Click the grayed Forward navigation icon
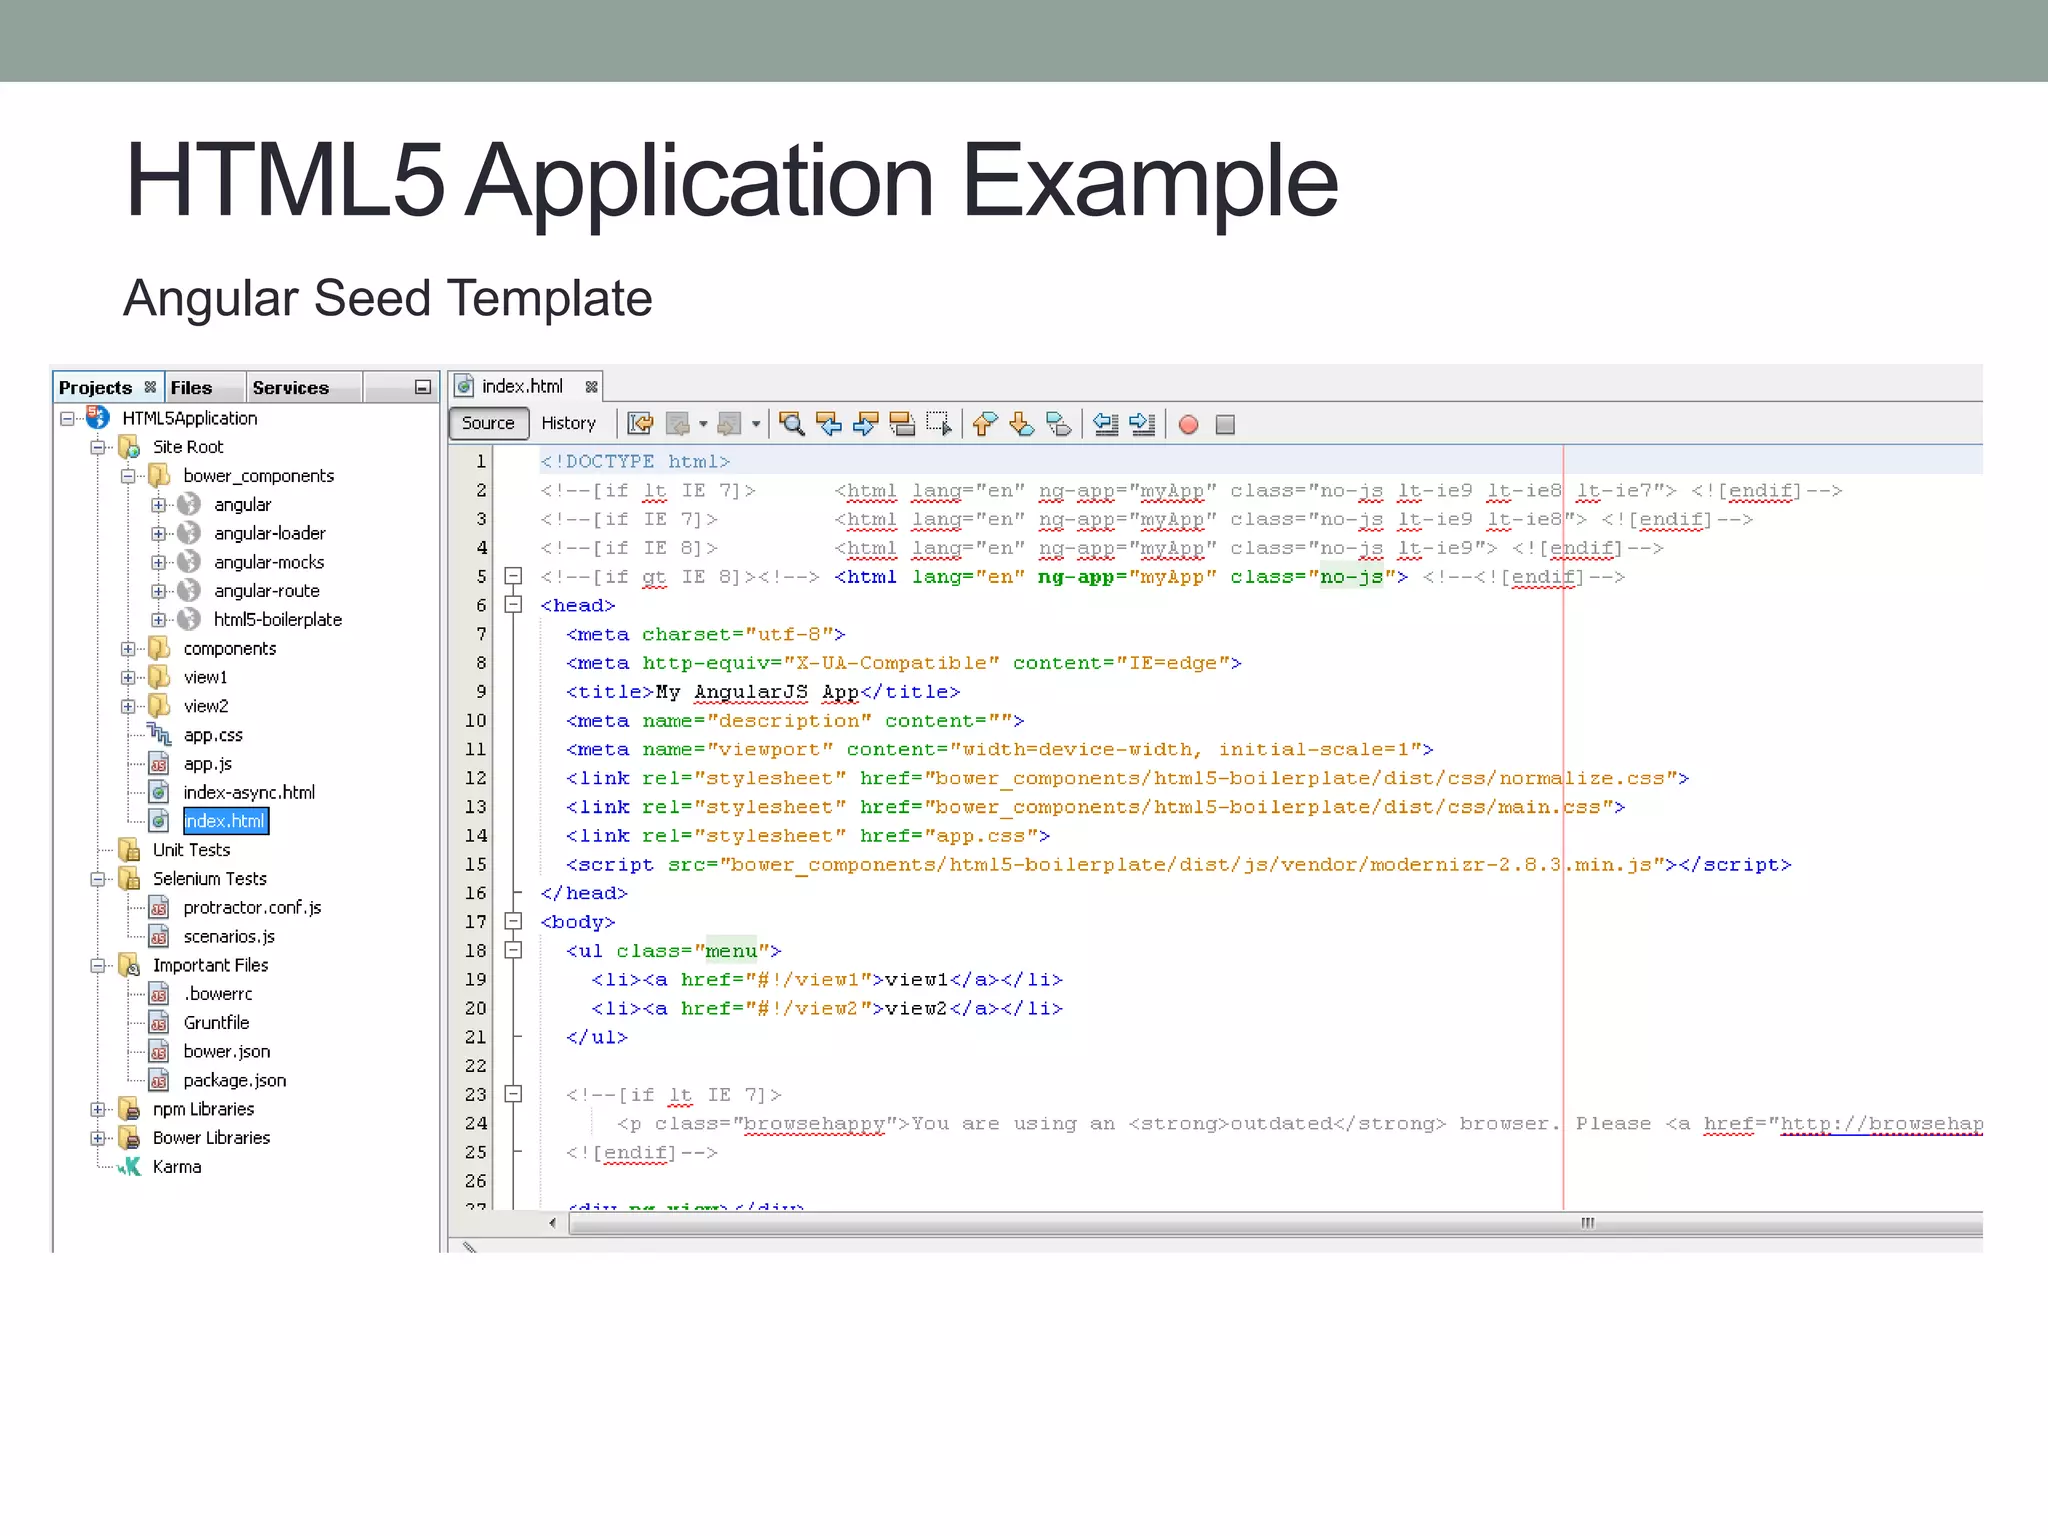 730,424
